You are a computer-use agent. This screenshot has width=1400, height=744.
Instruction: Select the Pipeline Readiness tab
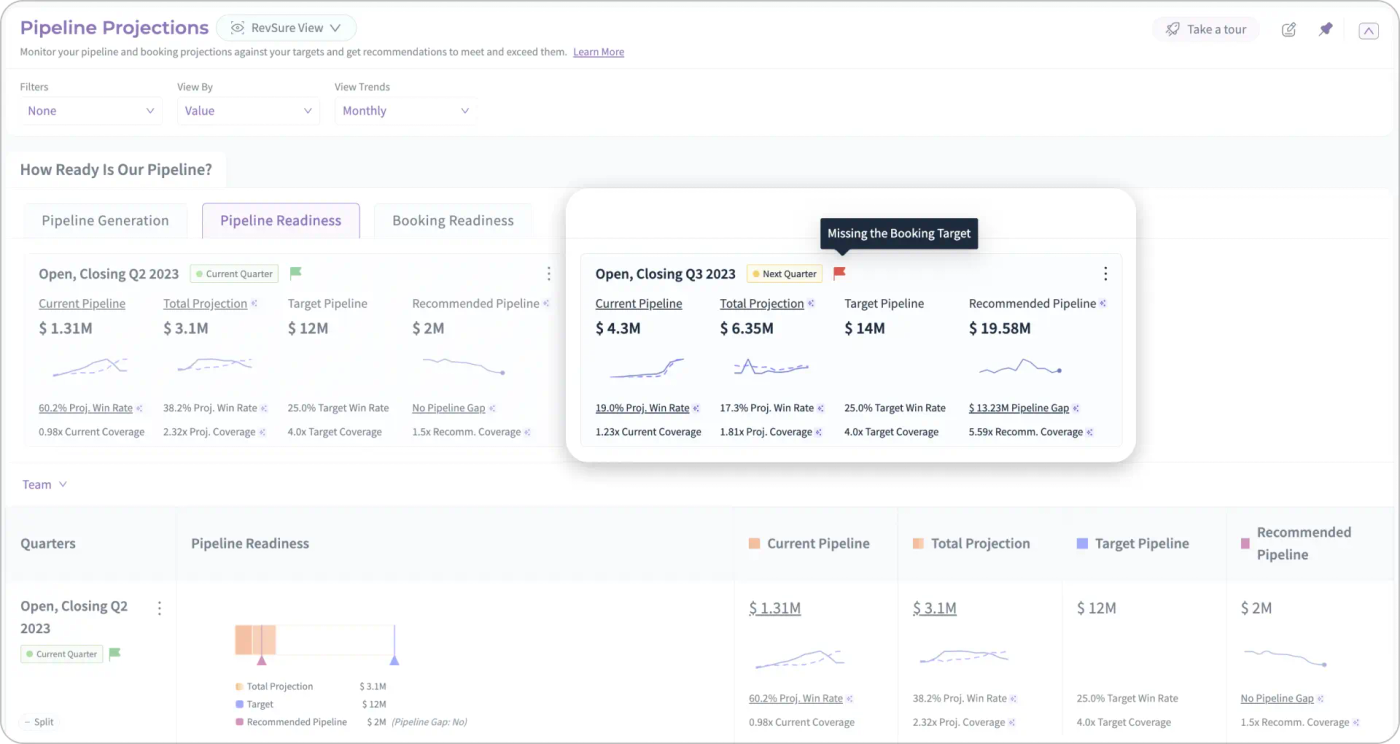click(280, 221)
